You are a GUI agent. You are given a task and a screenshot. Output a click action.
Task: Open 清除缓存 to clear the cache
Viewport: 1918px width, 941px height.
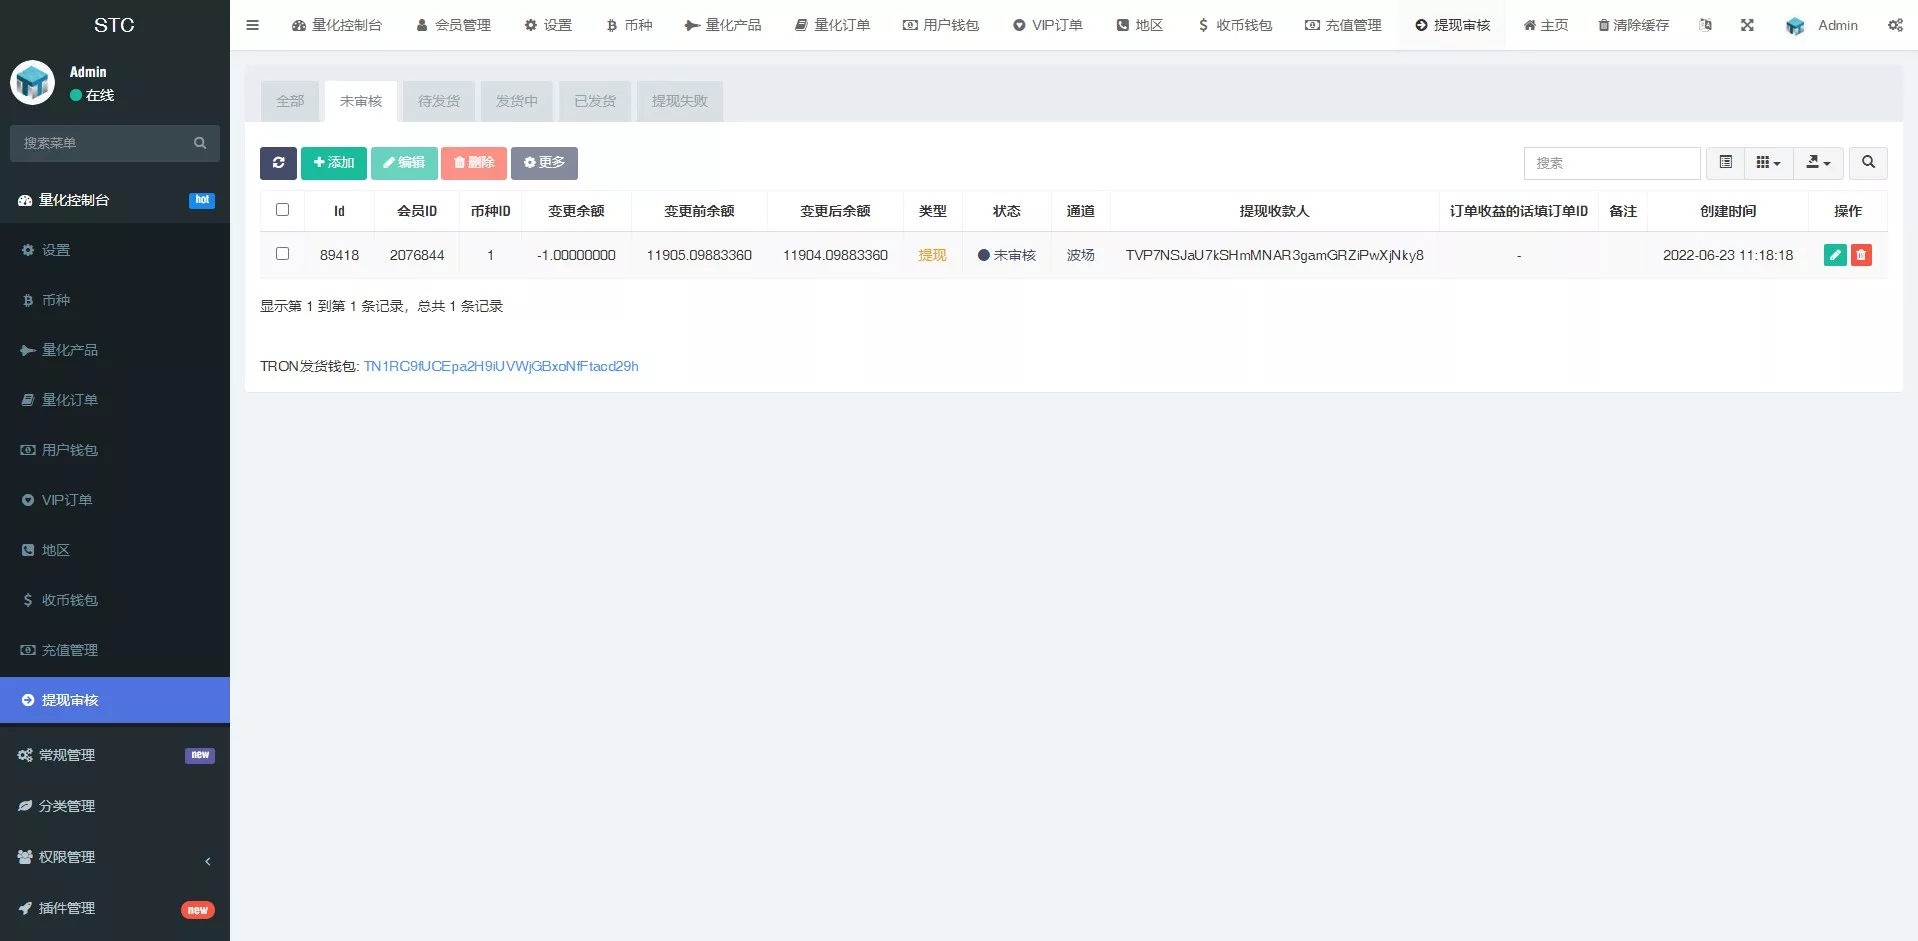click(x=1634, y=25)
